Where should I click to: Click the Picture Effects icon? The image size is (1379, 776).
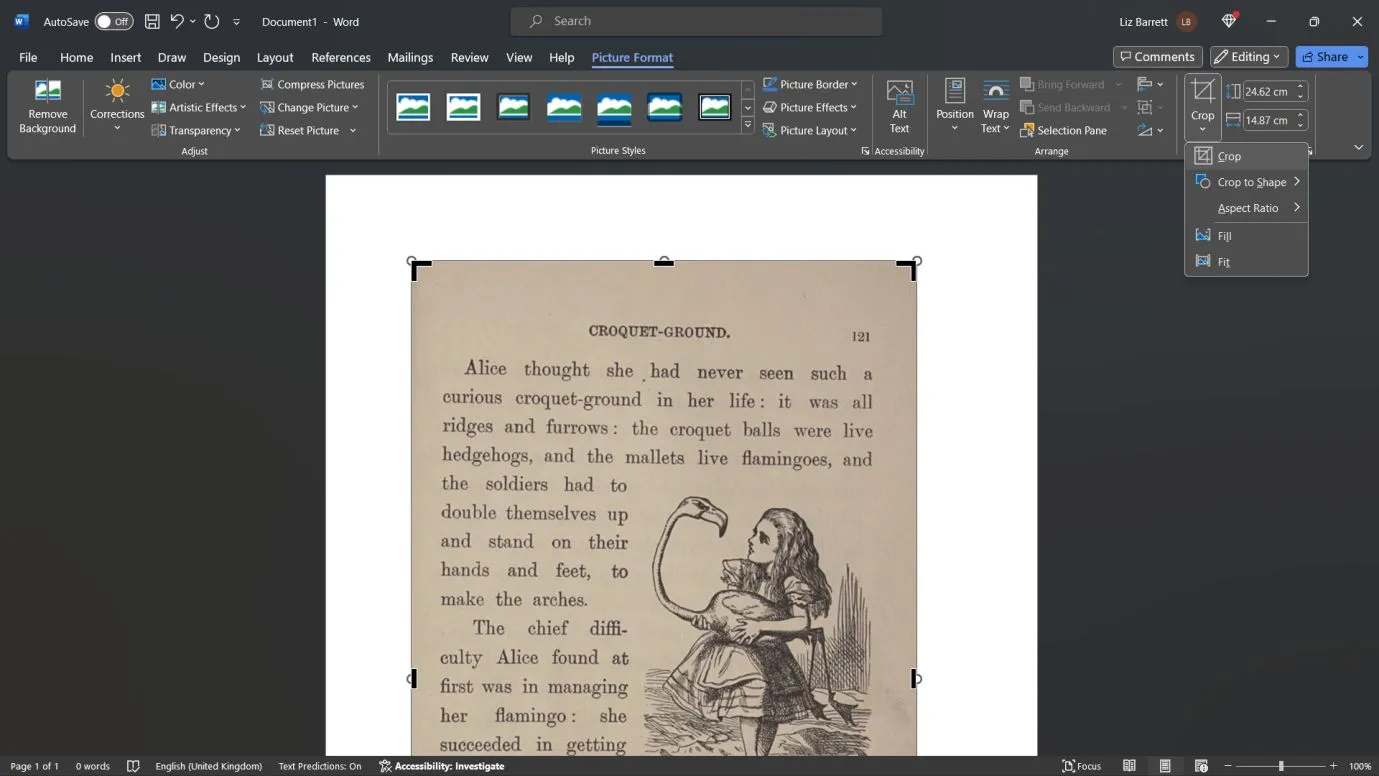[x=770, y=107]
